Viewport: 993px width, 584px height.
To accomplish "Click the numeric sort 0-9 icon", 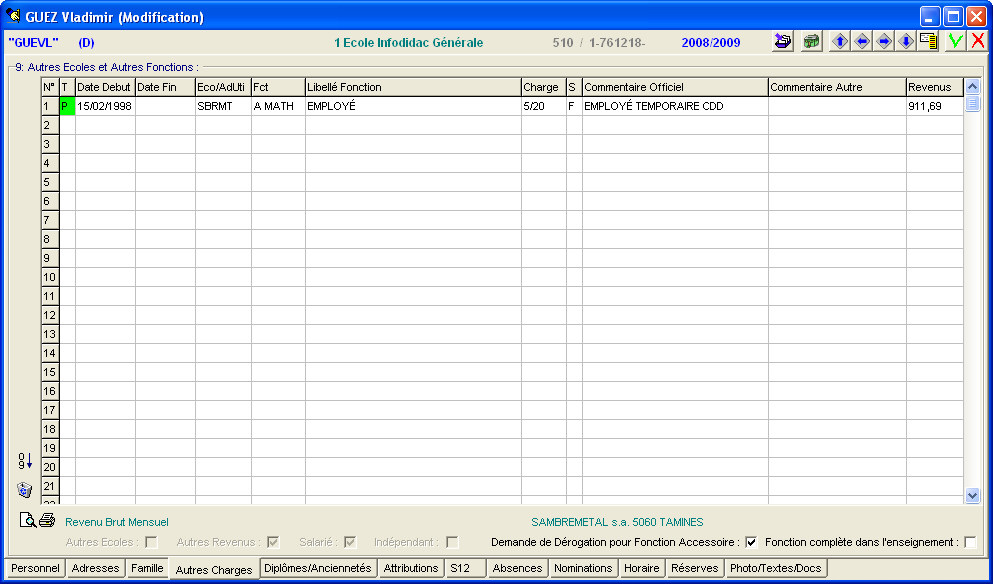I will [x=25, y=461].
